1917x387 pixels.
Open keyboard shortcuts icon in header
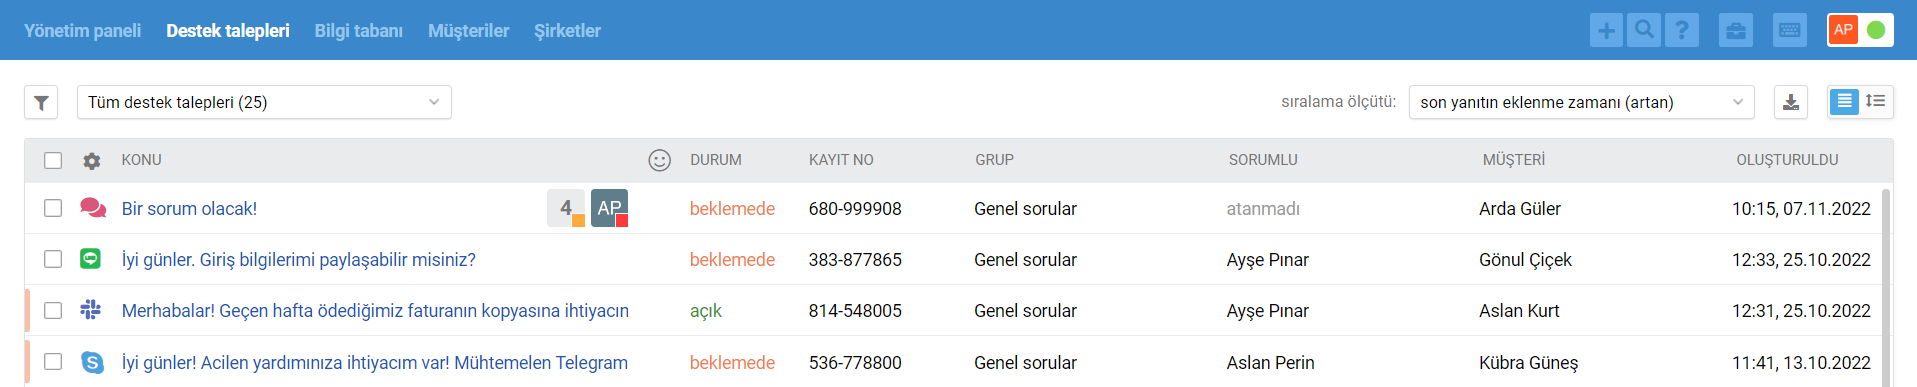1790,30
